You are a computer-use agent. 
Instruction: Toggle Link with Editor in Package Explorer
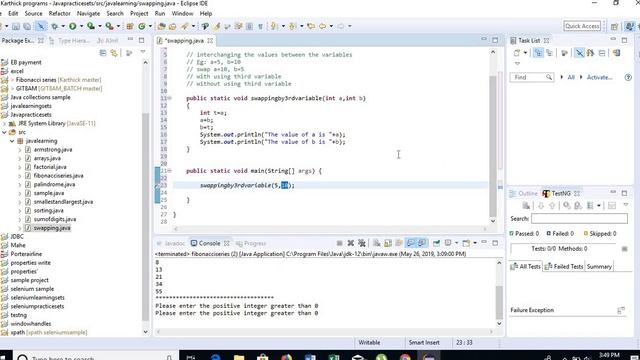pos(114,53)
